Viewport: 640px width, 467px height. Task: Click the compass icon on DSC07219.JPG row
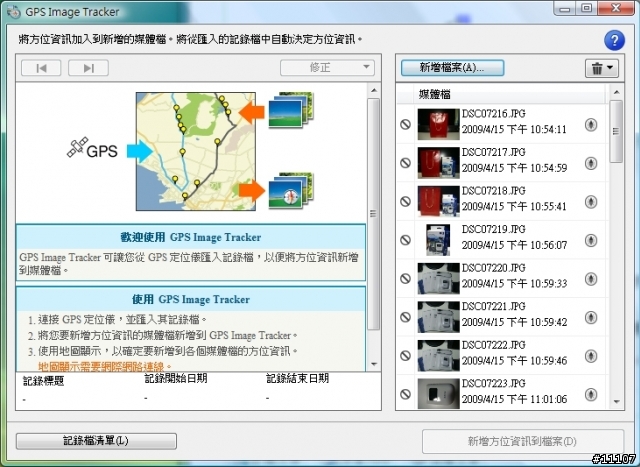591,240
